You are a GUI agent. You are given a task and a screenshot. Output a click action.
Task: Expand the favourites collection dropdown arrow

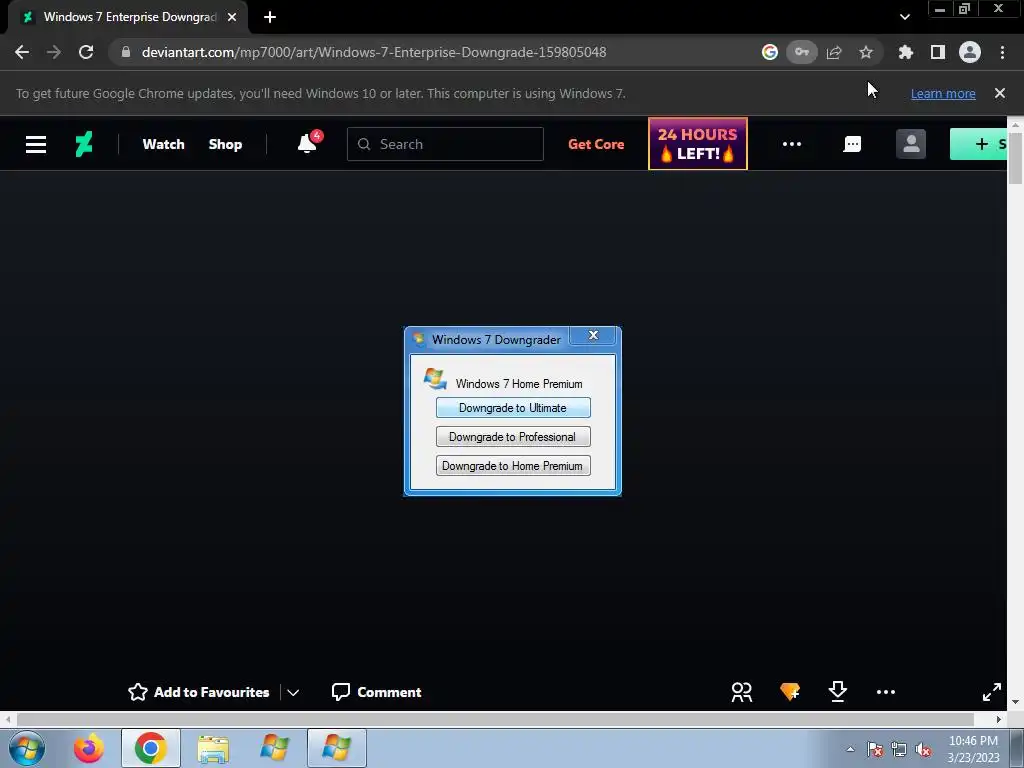tap(293, 692)
